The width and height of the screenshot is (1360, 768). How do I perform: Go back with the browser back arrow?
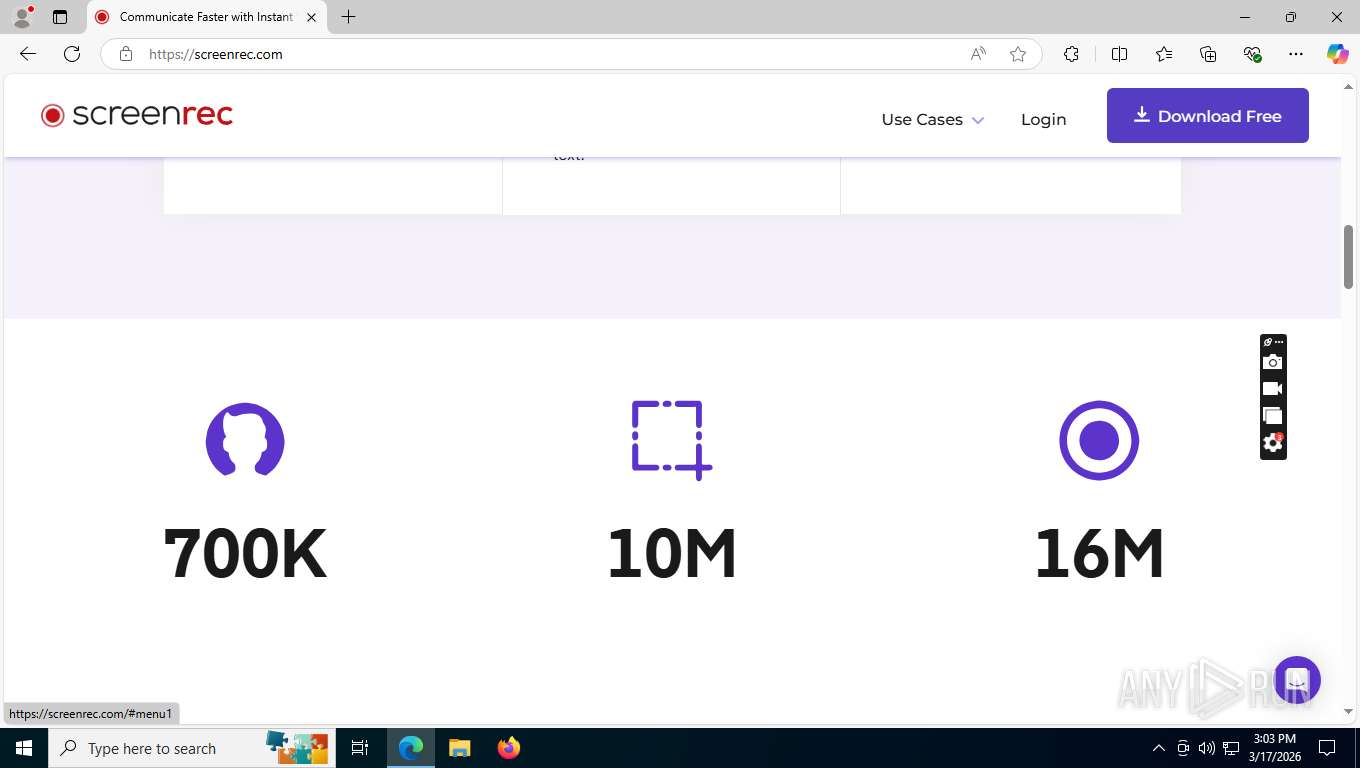(x=28, y=54)
